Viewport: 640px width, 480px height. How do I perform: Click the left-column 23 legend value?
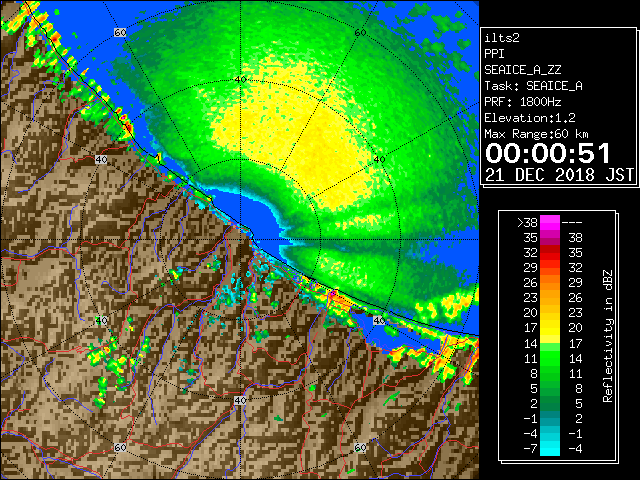click(x=531, y=298)
